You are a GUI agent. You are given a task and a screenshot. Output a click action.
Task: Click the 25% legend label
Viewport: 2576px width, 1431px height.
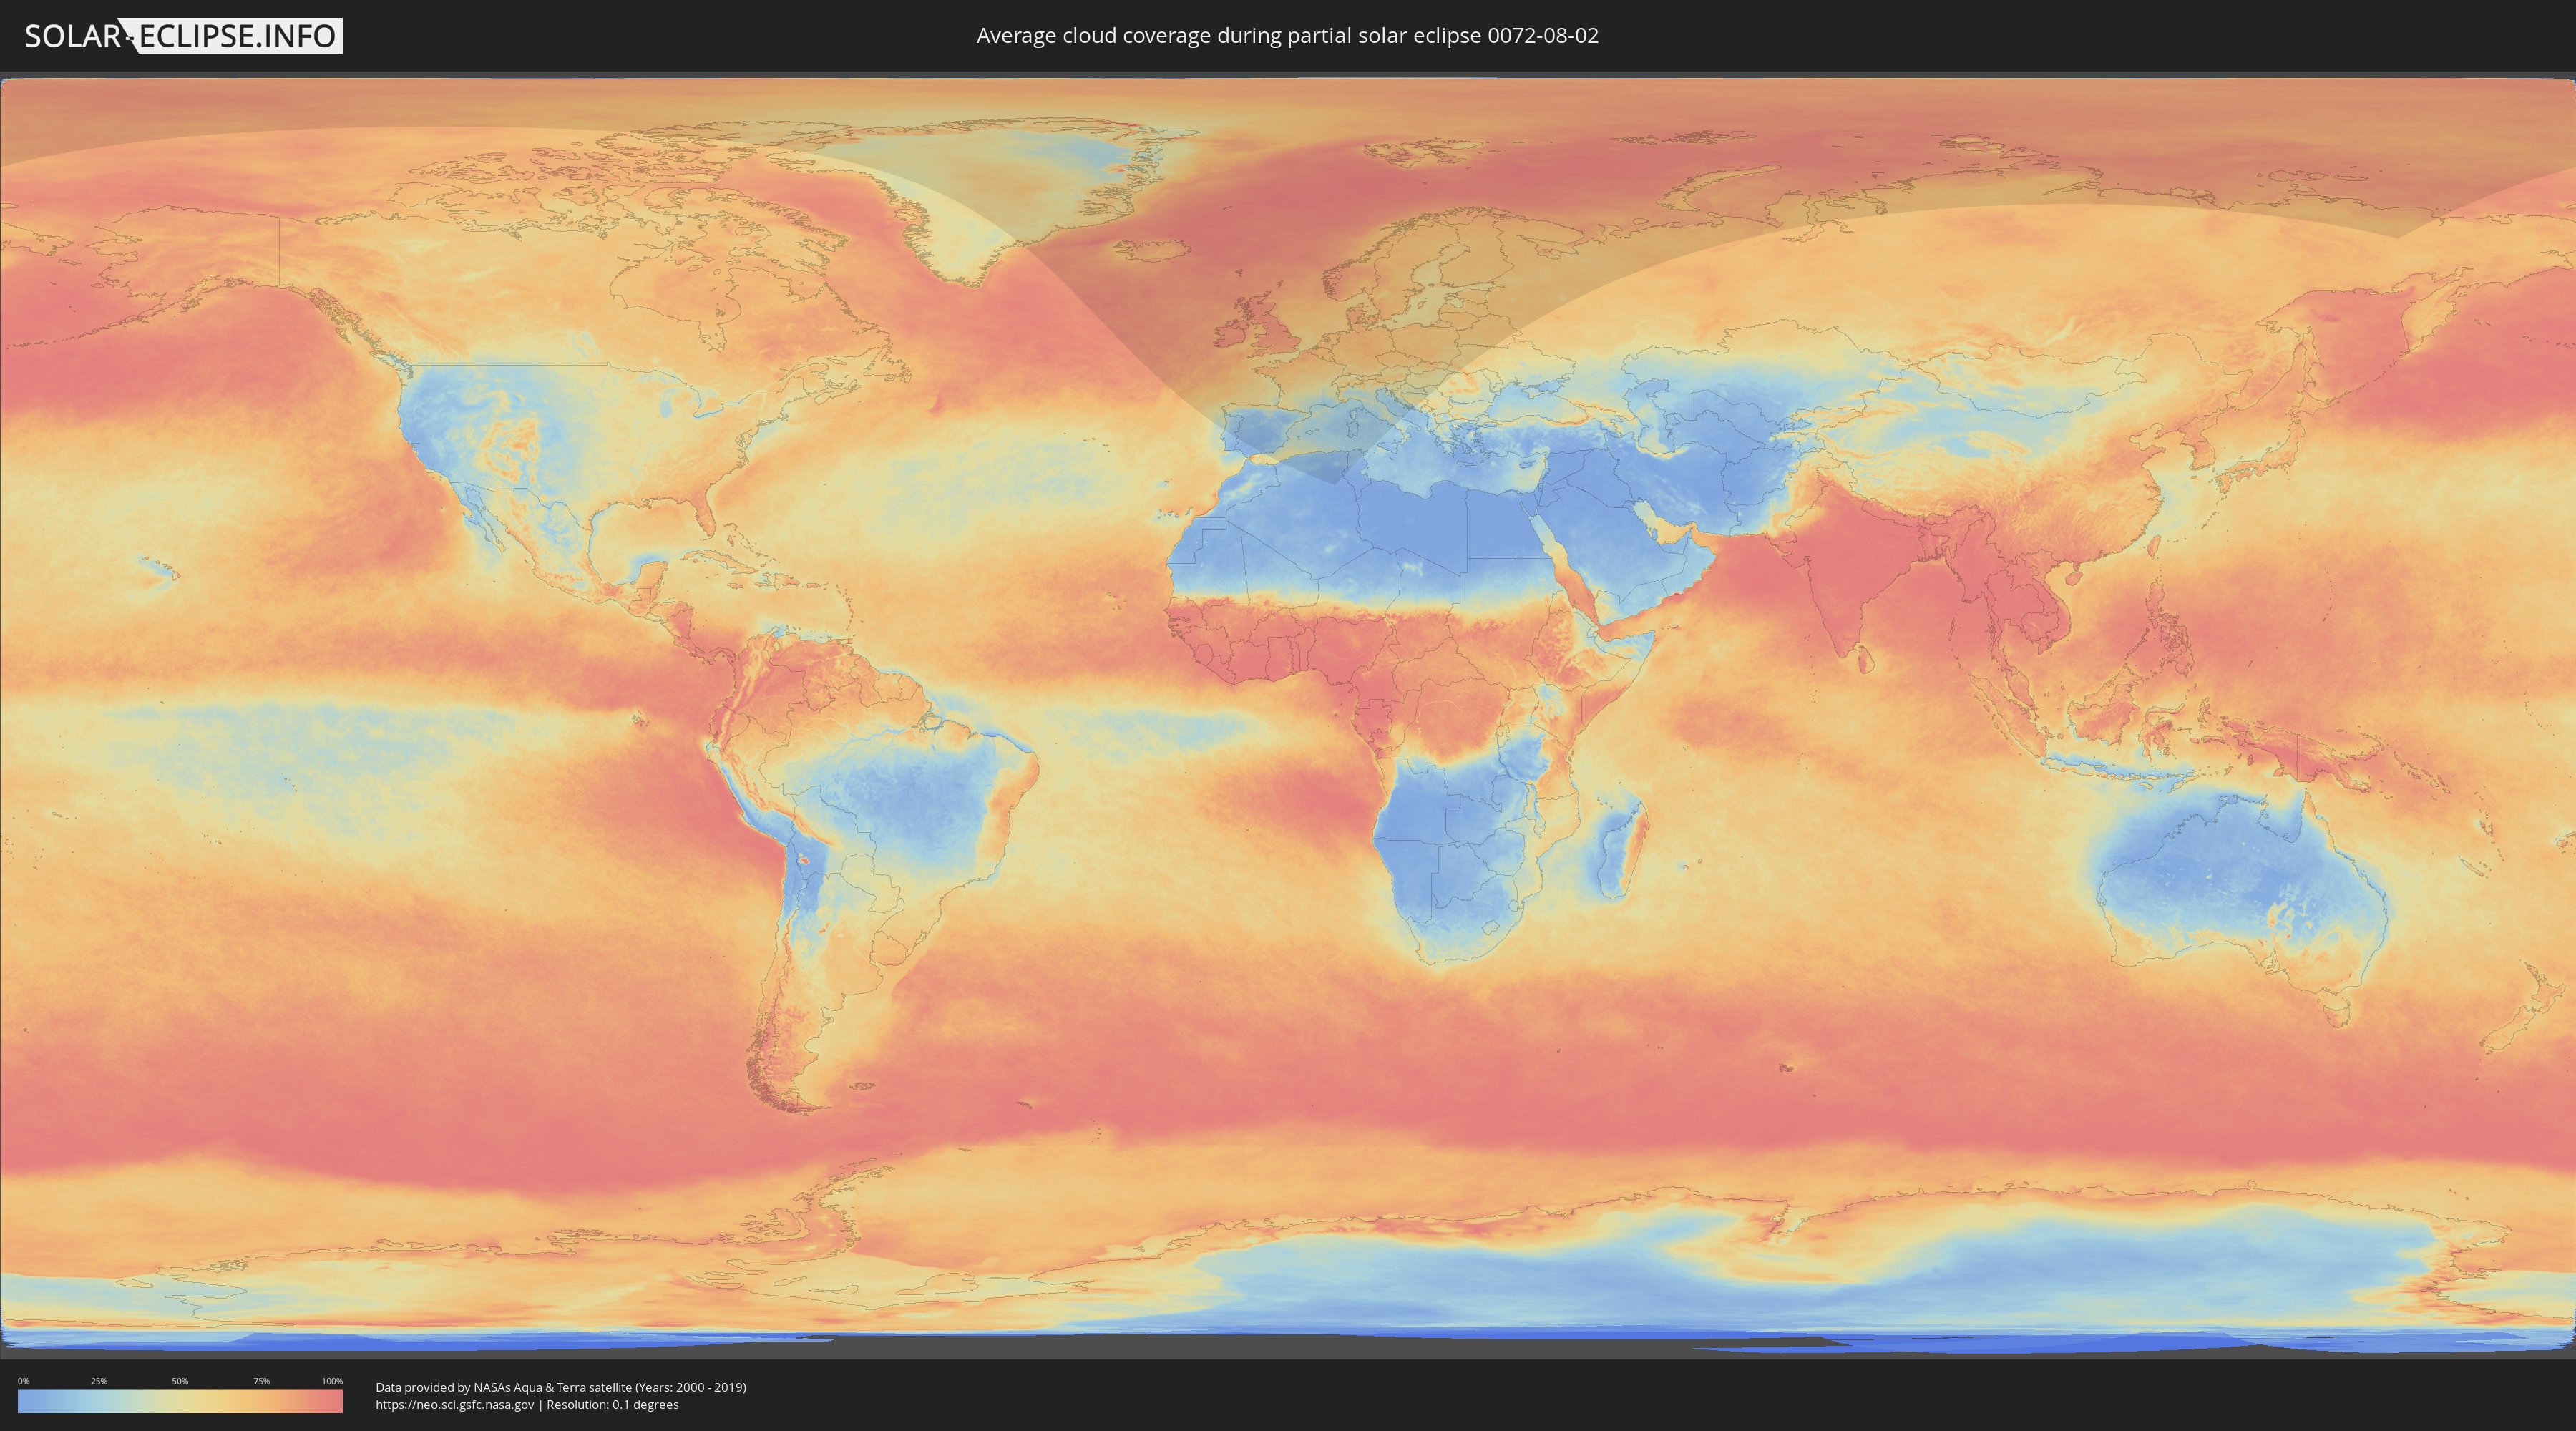tap(99, 1381)
